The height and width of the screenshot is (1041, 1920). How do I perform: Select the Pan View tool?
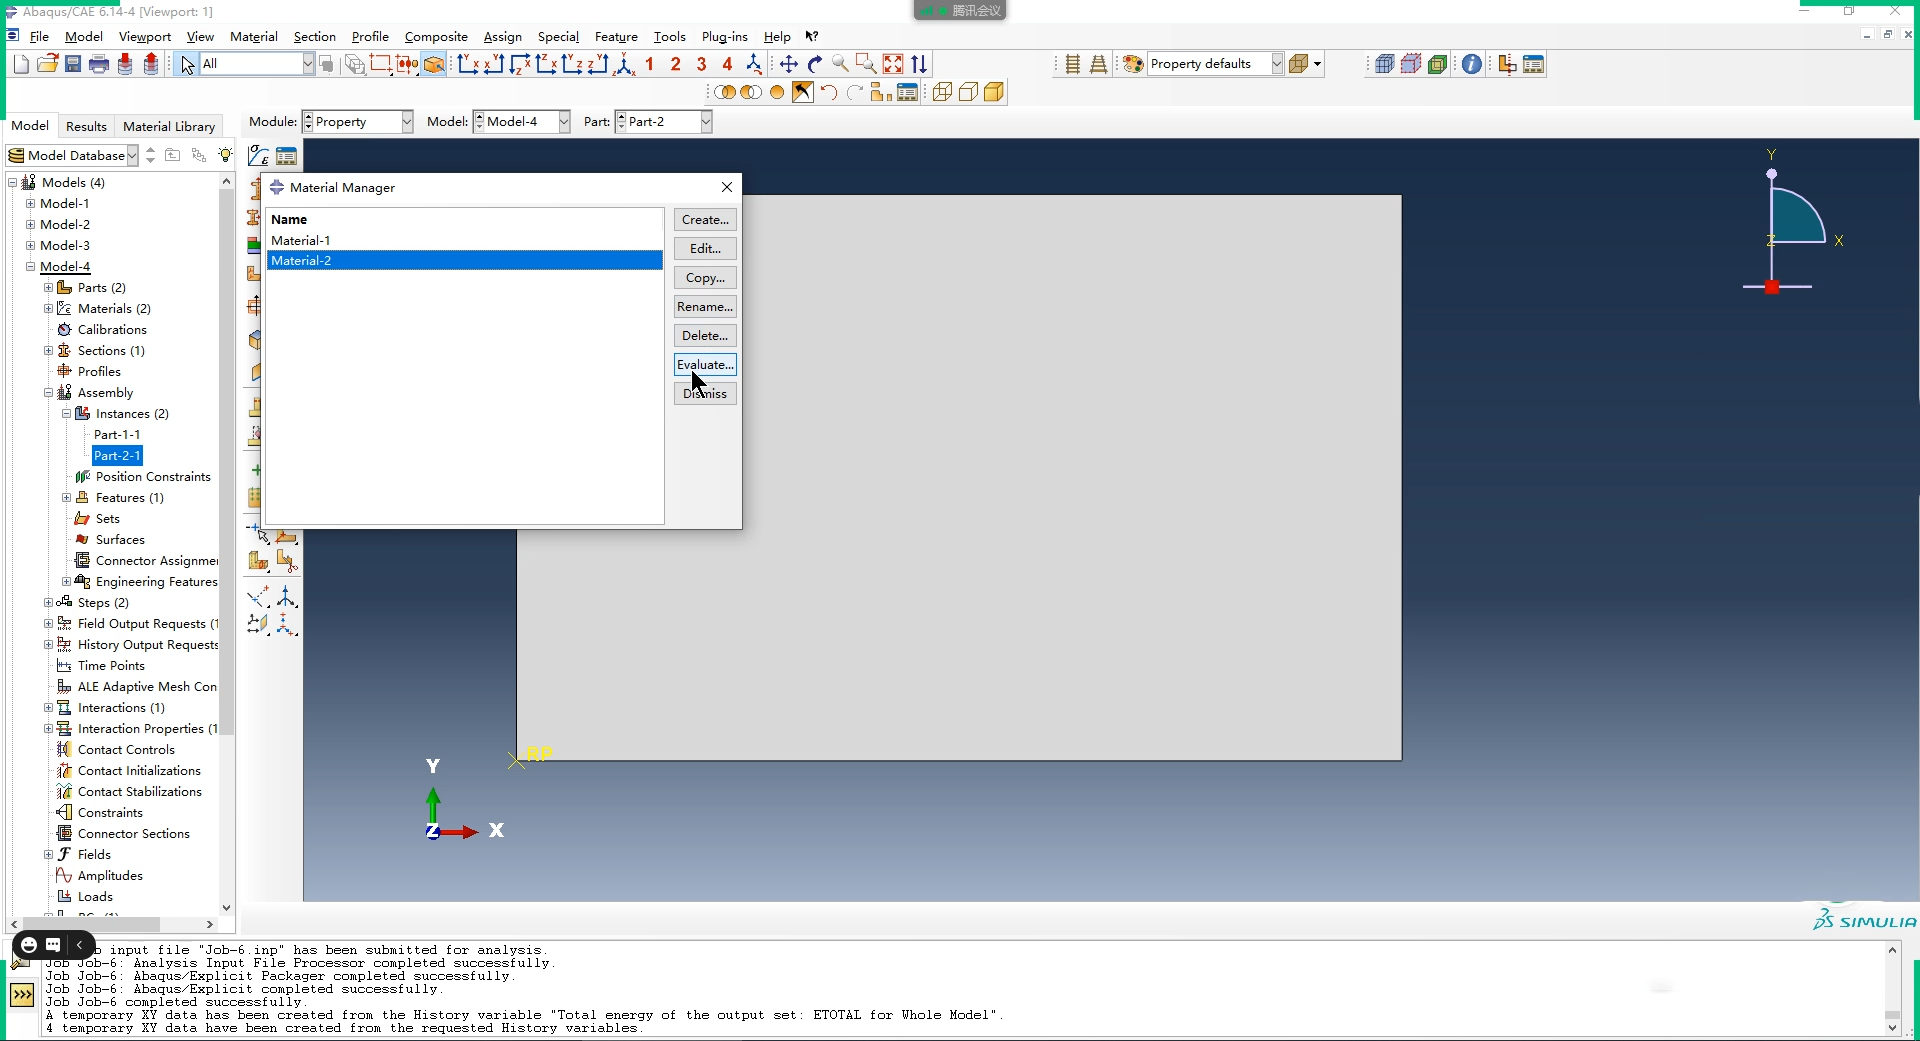click(789, 64)
